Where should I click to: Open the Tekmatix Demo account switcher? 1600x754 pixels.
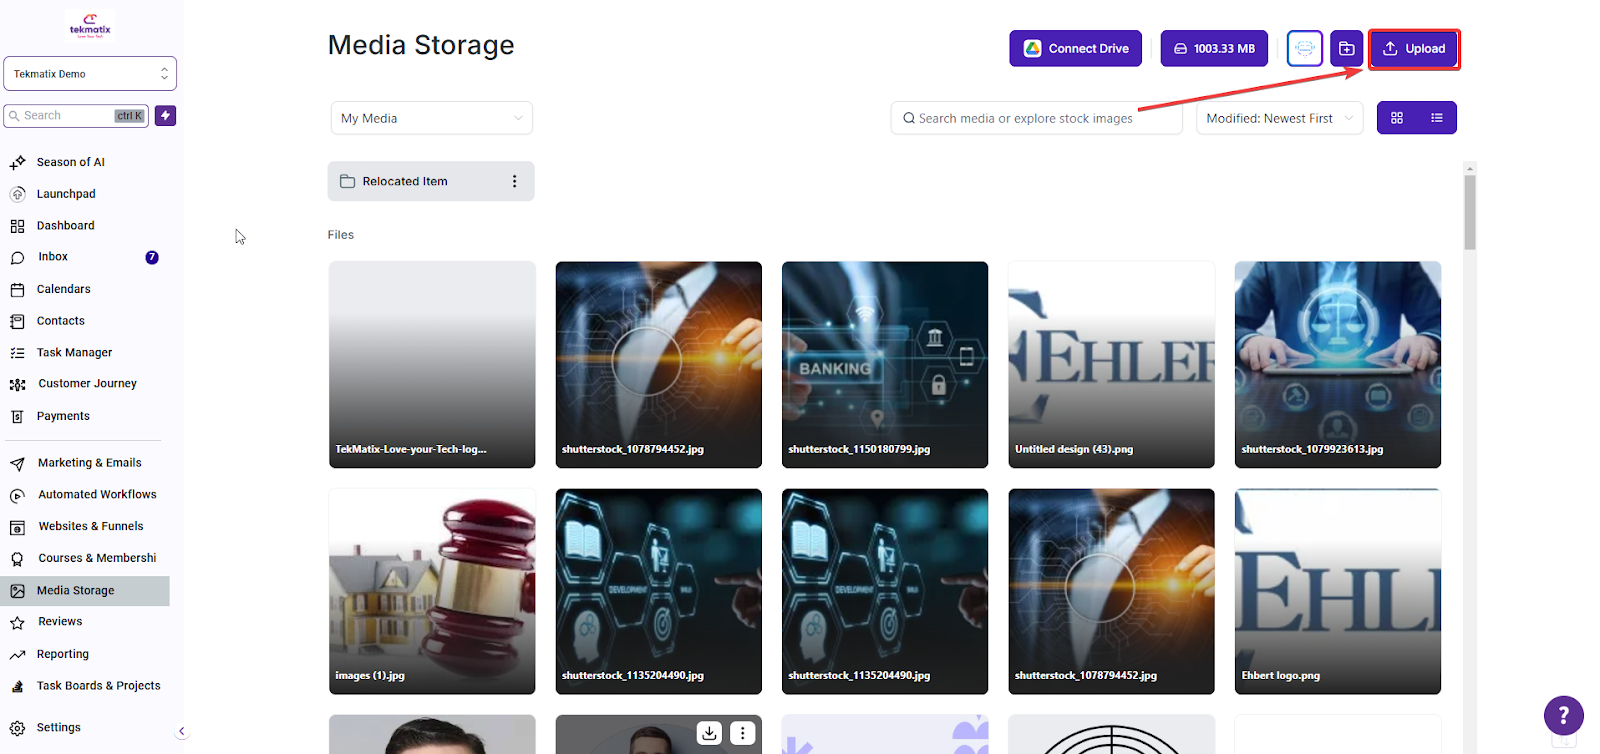click(90, 74)
